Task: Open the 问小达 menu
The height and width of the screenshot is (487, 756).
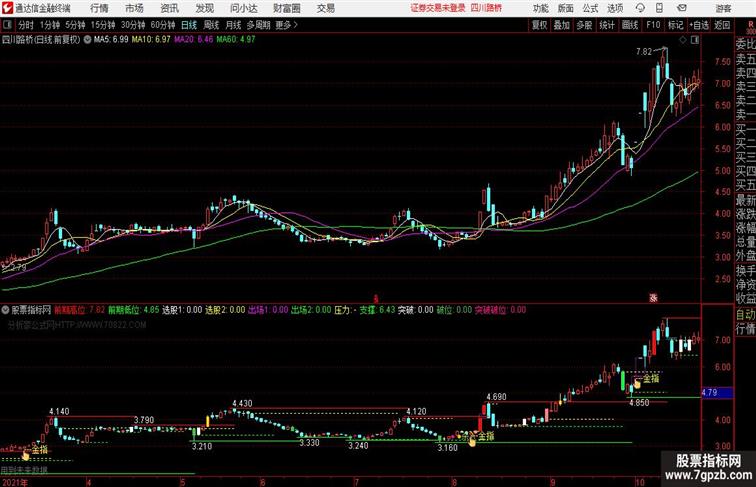Action: 243,8
